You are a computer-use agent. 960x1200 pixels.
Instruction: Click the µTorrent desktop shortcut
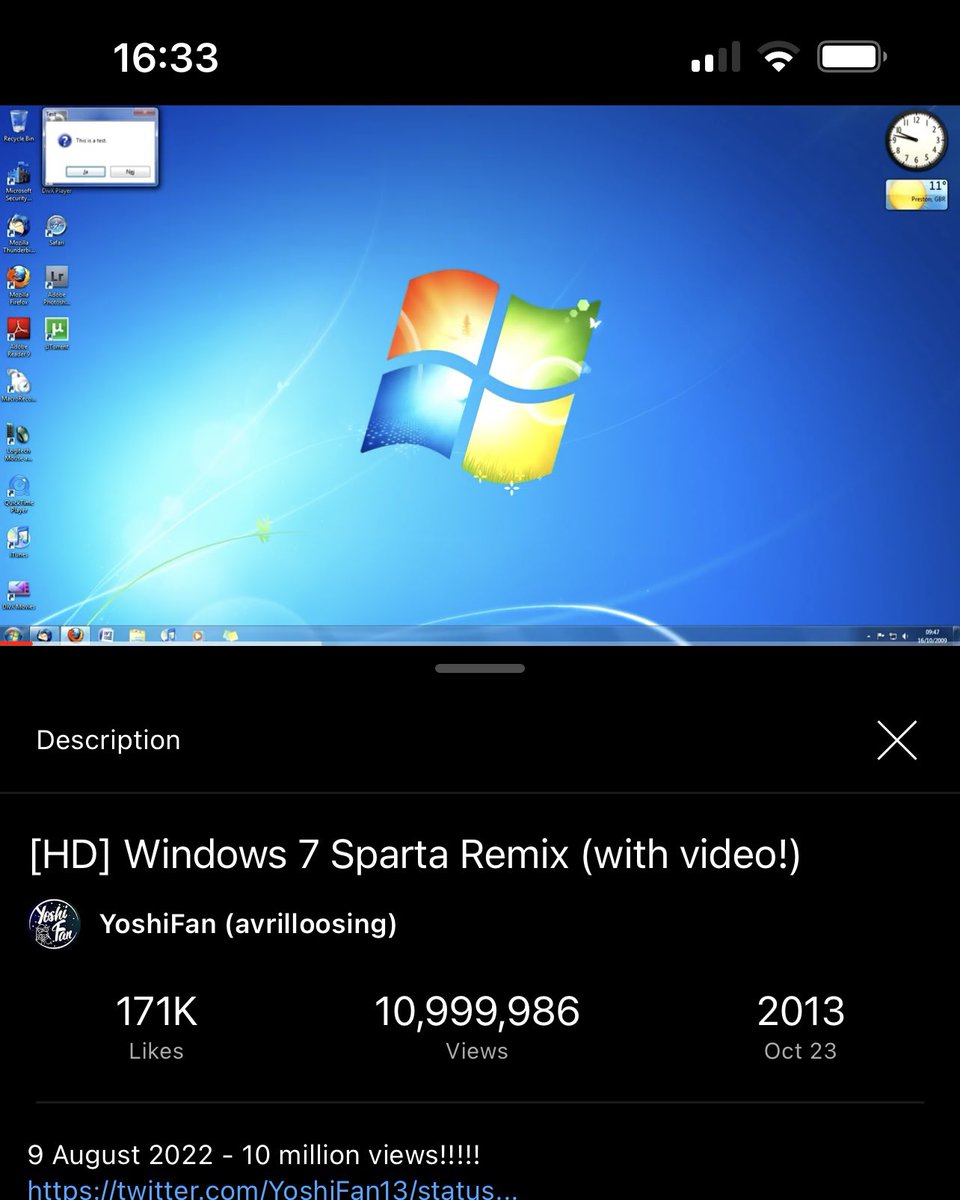pos(56,334)
